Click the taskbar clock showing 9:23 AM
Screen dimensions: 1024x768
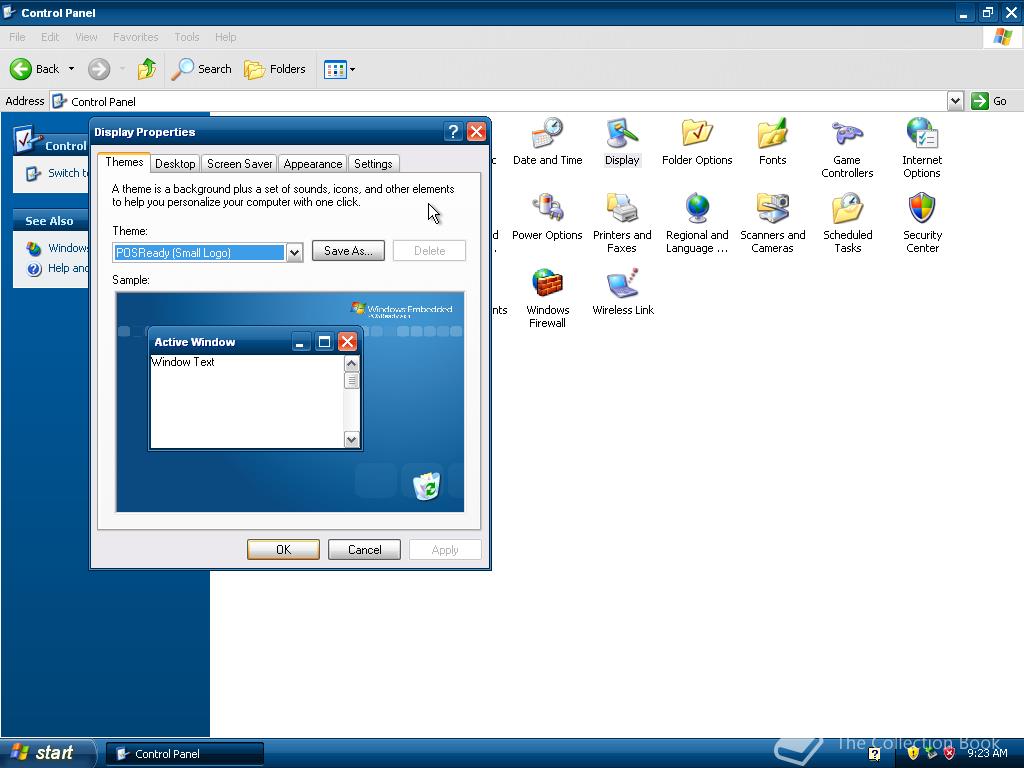pyautogui.click(x=987, y=753)
